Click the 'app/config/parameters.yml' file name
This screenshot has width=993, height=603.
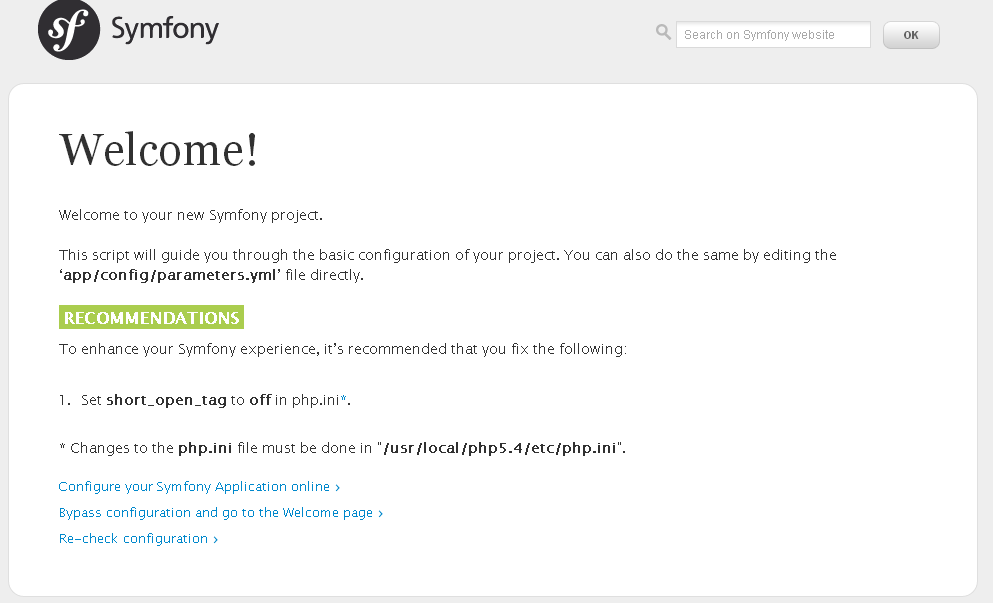pyautogui.click(x=170, y=275)
